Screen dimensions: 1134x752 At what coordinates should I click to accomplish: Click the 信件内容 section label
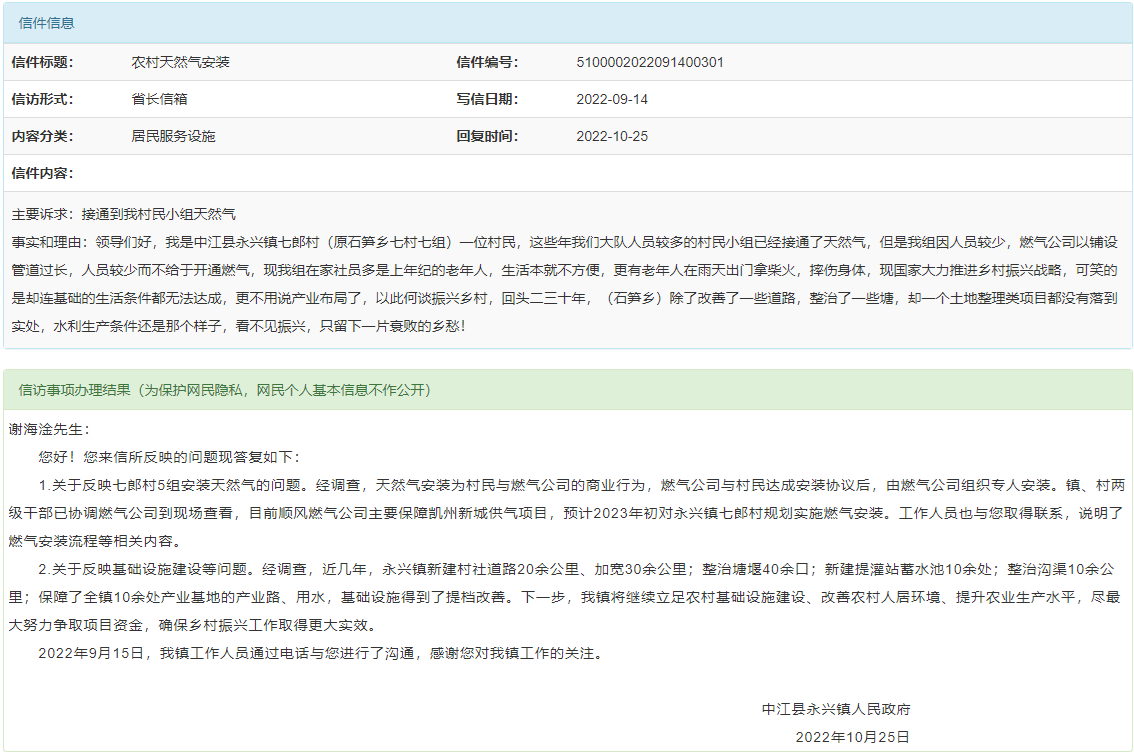(42, 173)
